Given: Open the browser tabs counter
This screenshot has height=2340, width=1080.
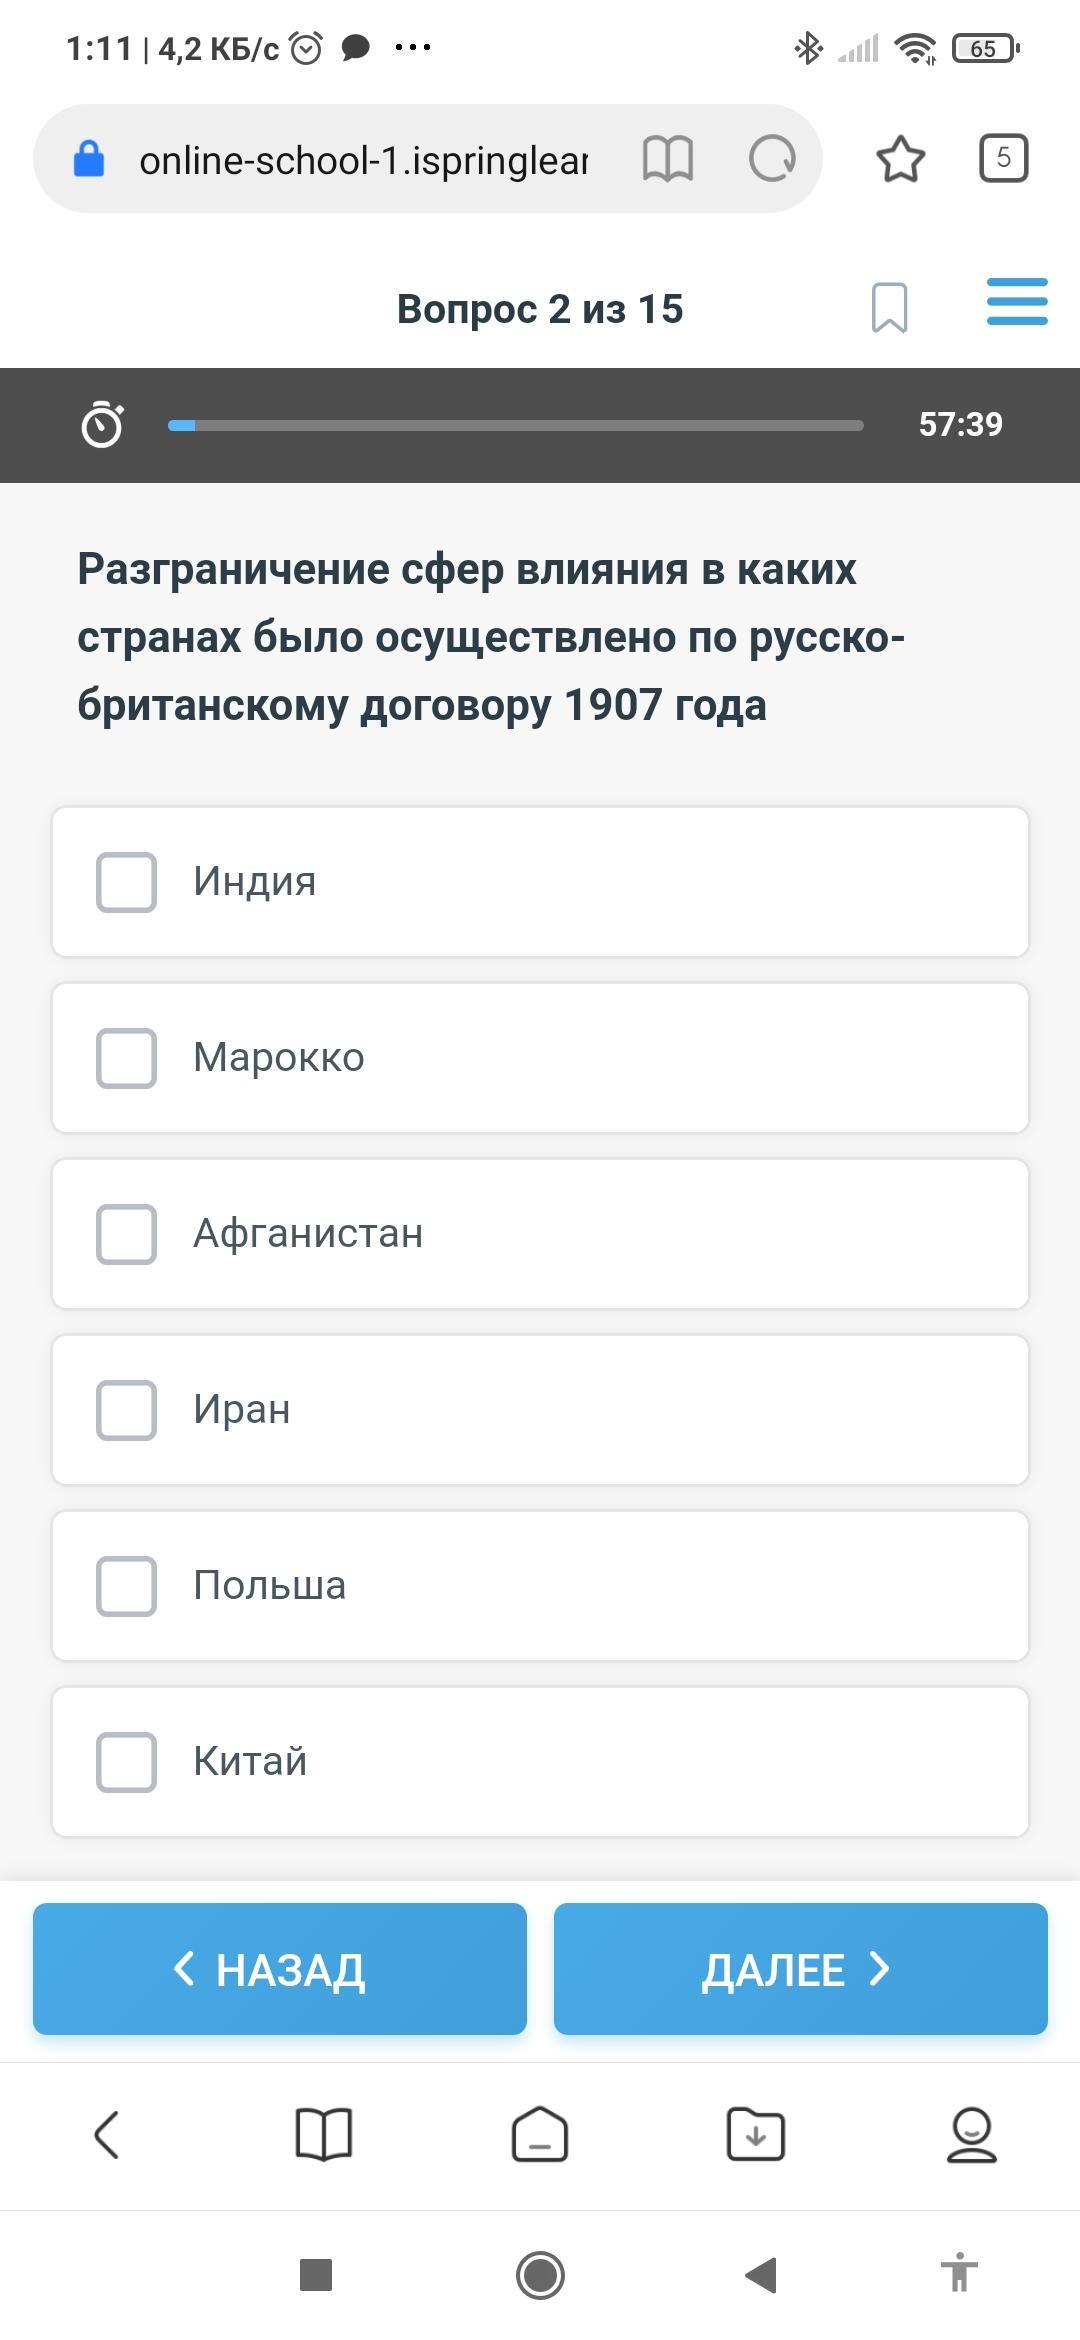Looking at the screenshot, I should [1003, 158].
